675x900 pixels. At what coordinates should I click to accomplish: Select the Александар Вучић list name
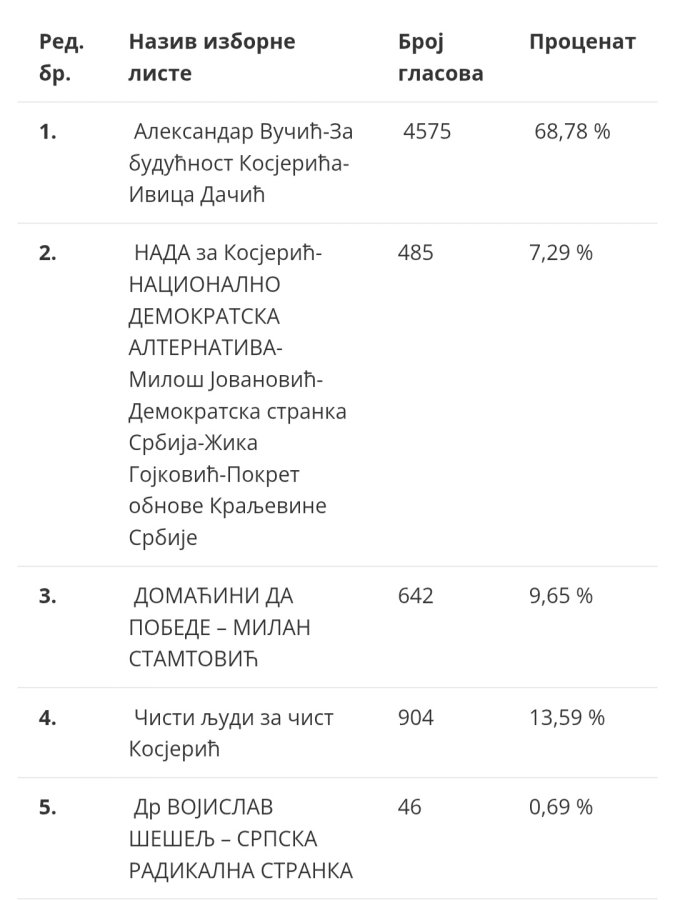pyautogui.click(x=240, y=163)
